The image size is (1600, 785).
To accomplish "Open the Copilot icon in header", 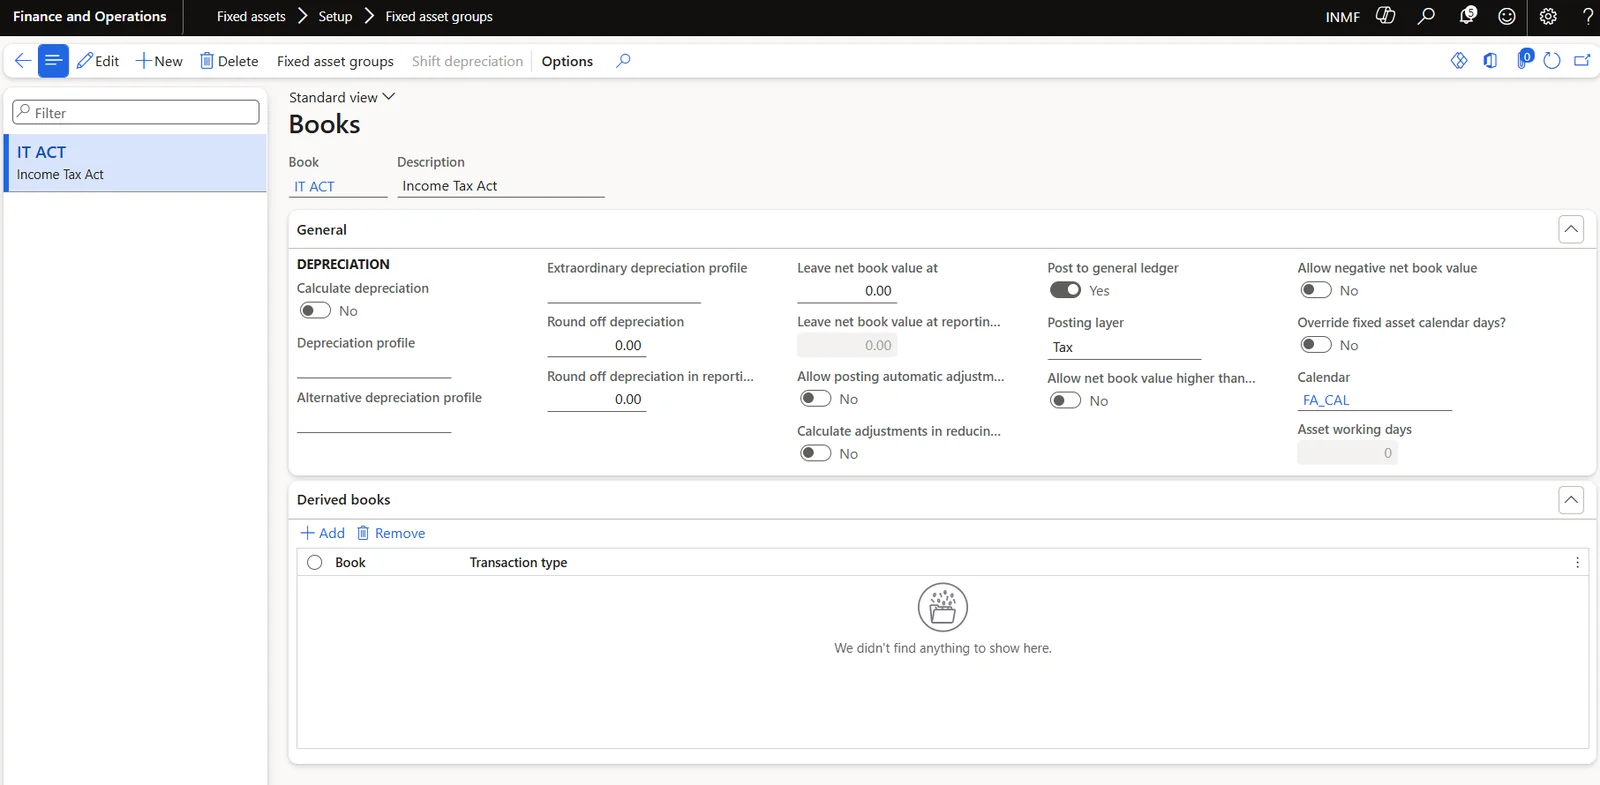I will (x=1386, y=16).
